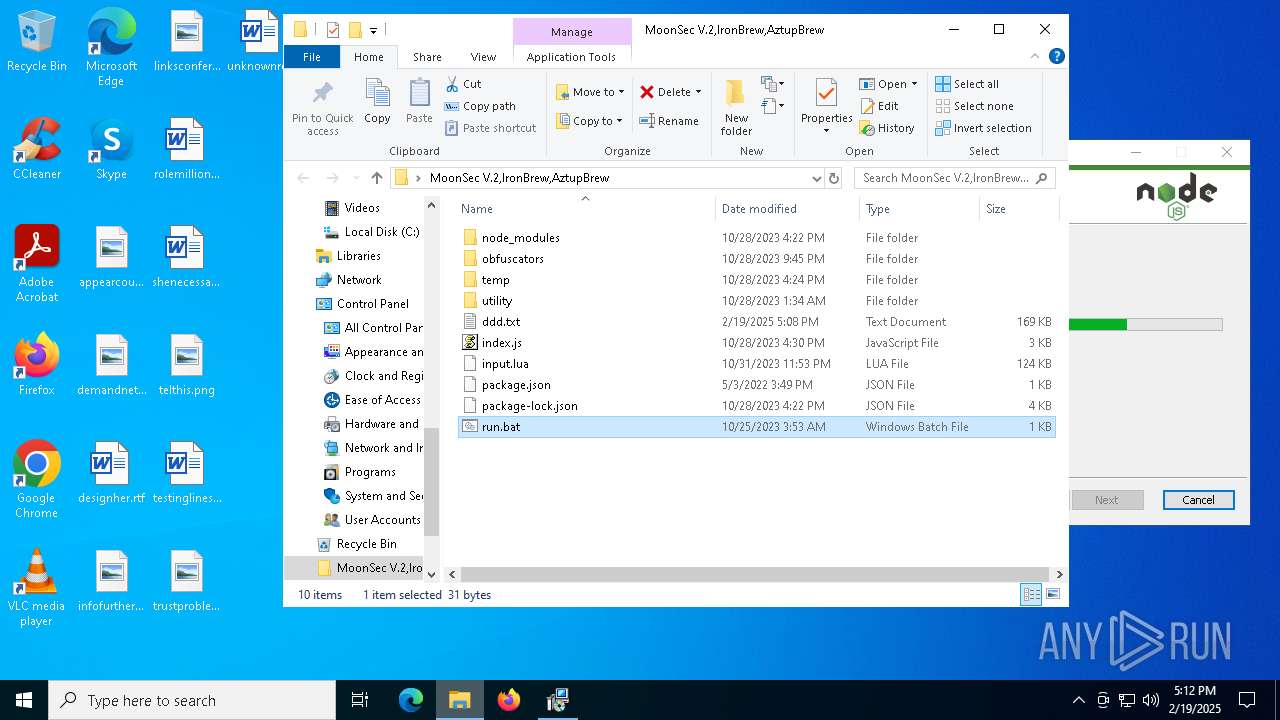This screenshot has height=720, width=1280.
Task: Open the File menu tab
Action: point(312,57)
